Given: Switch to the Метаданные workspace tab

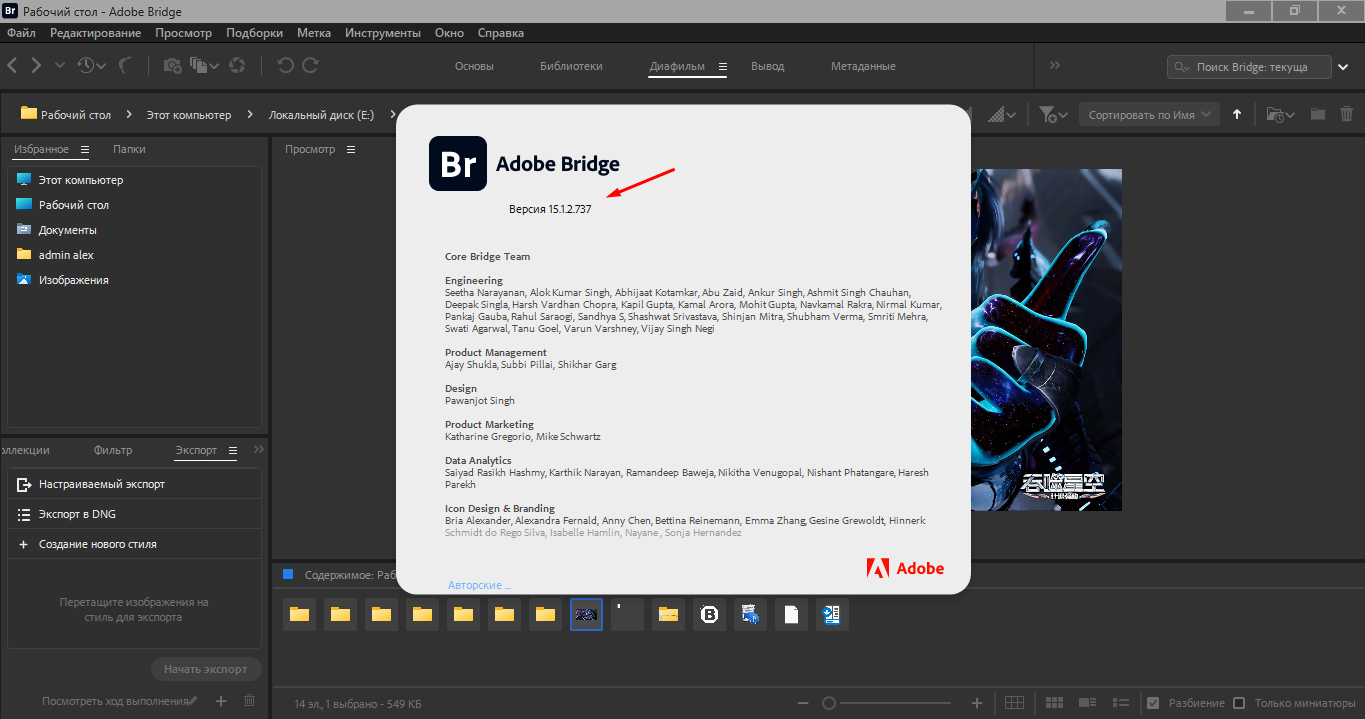Looking at the screenshot, I should point(862,66).
